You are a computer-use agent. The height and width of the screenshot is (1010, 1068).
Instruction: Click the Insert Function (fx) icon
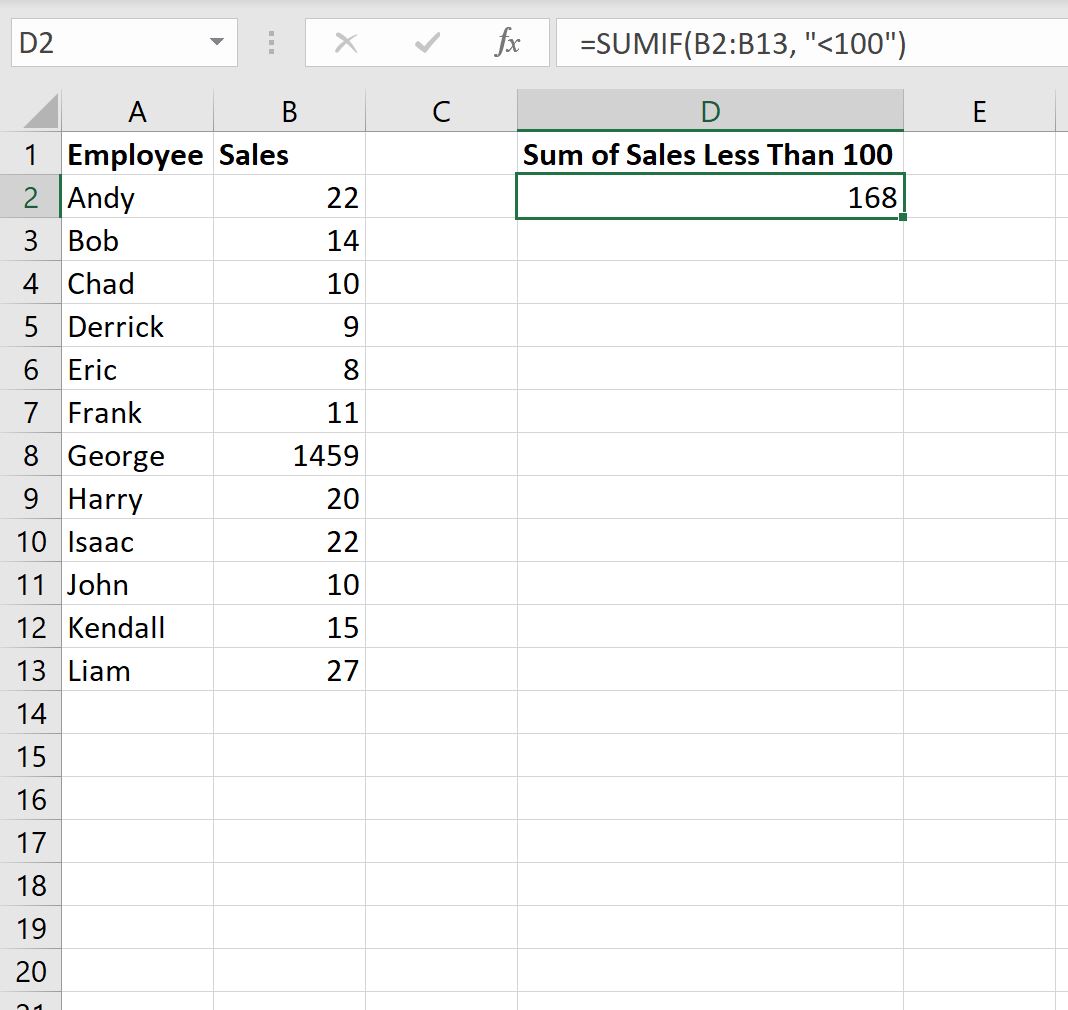pyautogui.click(x=508, y=43)
